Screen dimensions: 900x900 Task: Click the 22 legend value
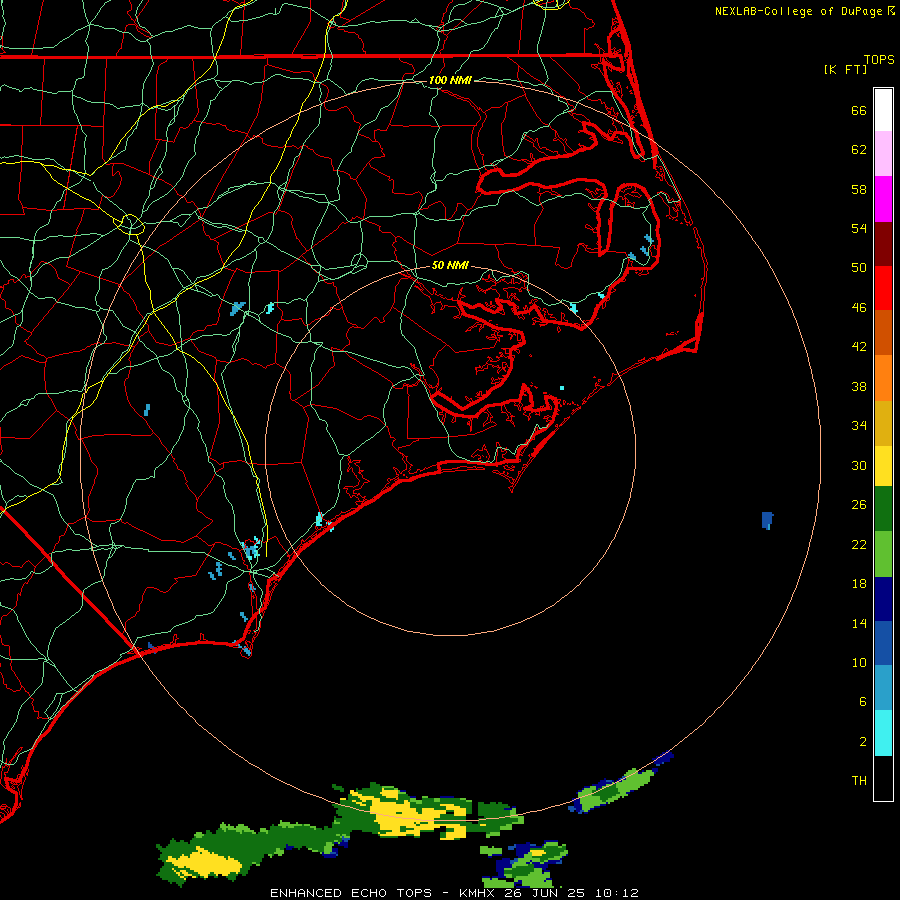pyautogui.click(x=859, y=544)
